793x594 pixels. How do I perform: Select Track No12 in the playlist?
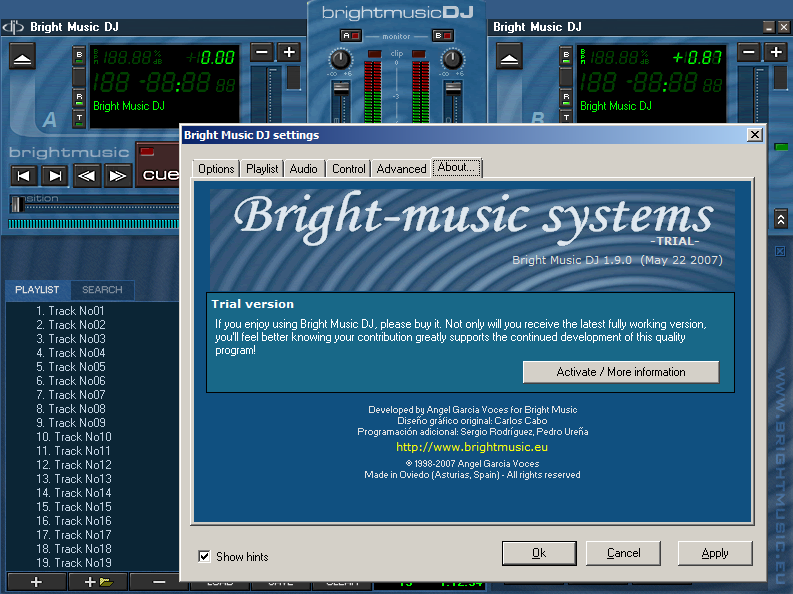tap(74, 465)
